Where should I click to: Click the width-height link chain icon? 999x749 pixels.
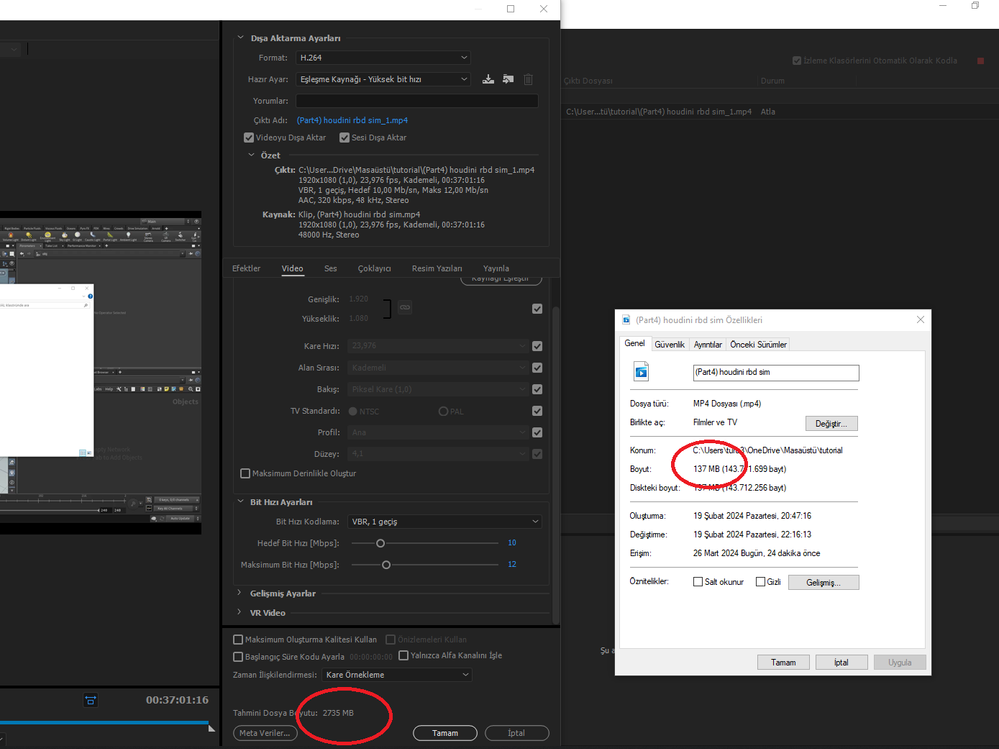click(405, 308)
